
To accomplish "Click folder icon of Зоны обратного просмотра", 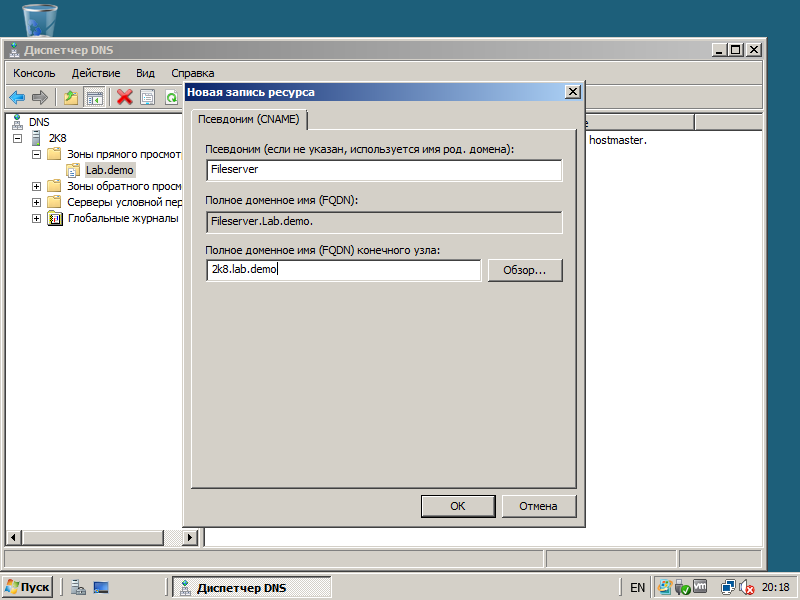I will coord(54,186).
